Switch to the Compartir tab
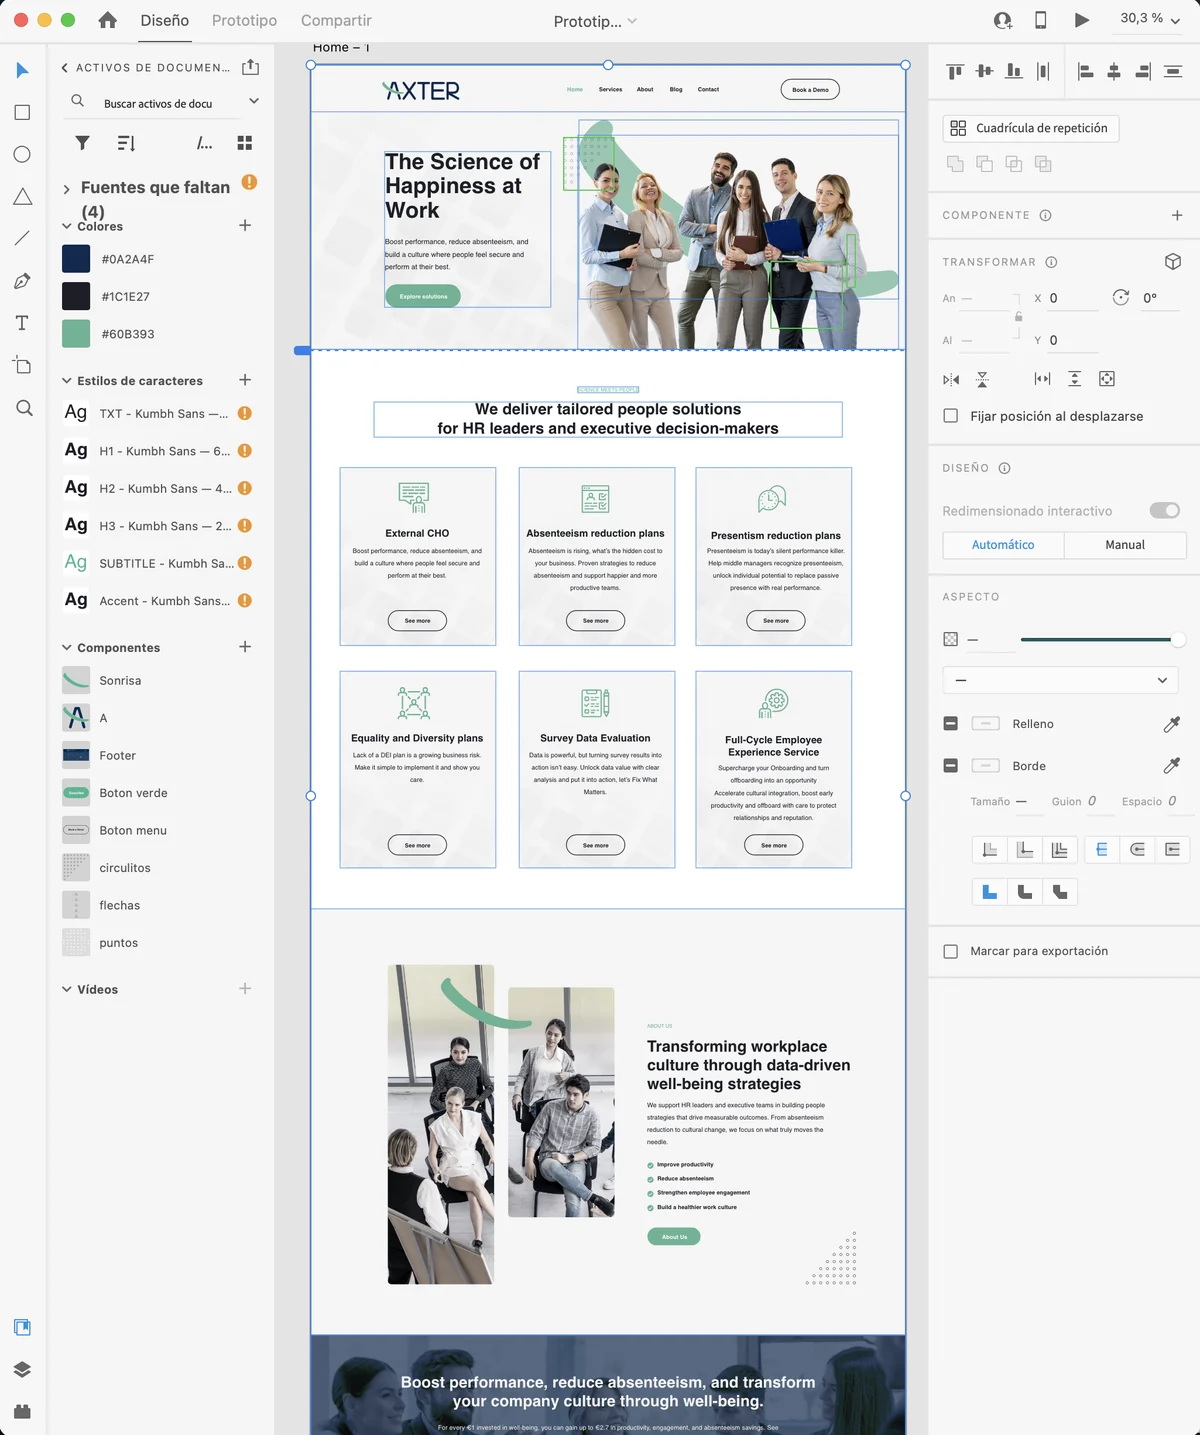 [336, 20]
